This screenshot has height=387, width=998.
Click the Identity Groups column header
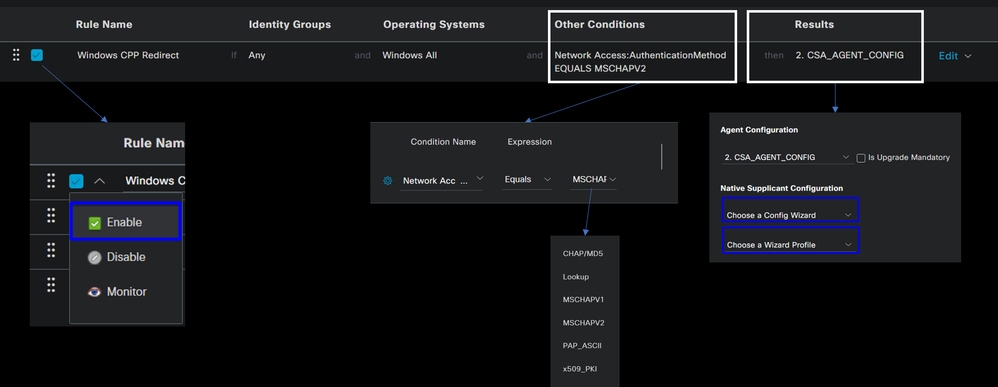click(x=290, y=24)
